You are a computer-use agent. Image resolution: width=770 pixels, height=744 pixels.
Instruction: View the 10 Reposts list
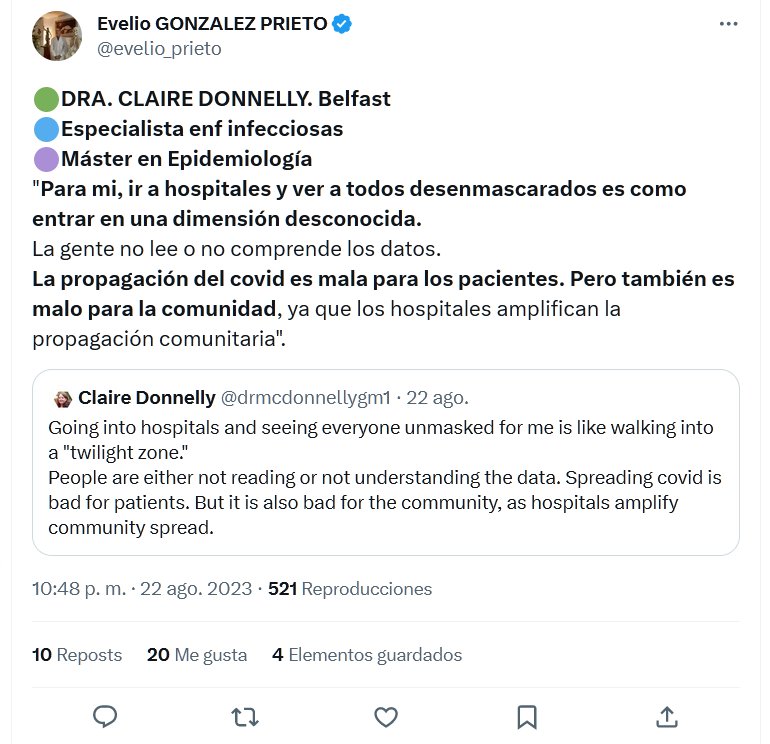pyautogui.click(x=77, y=655)
